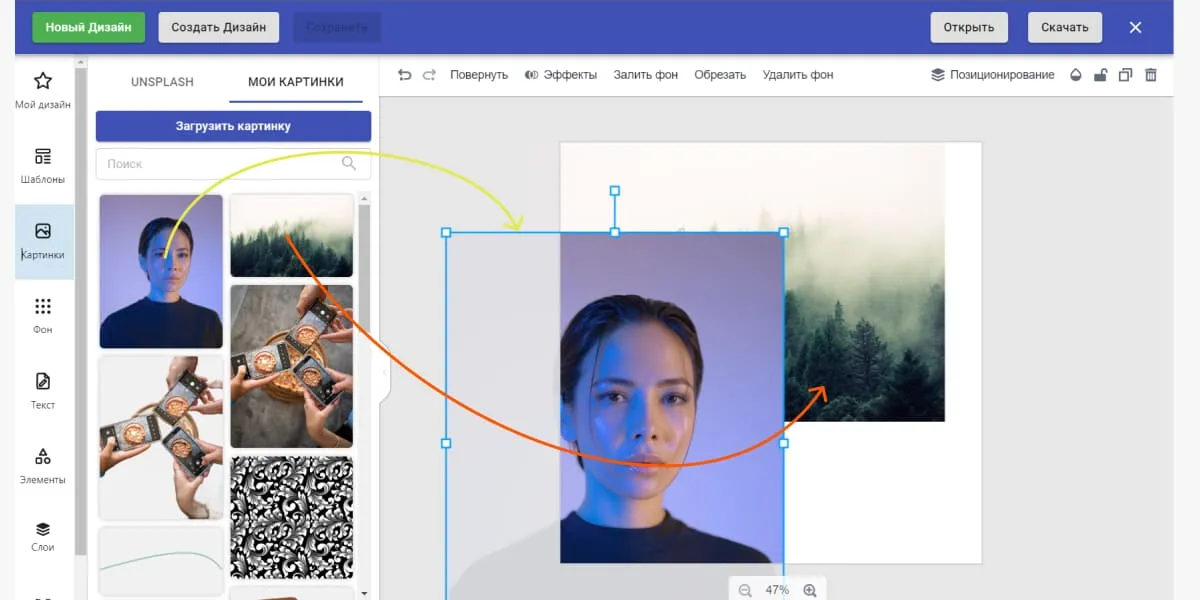Select the pizza phones thumbnail on wooden table
This screenshot has width=1200, height=600.
292,366
